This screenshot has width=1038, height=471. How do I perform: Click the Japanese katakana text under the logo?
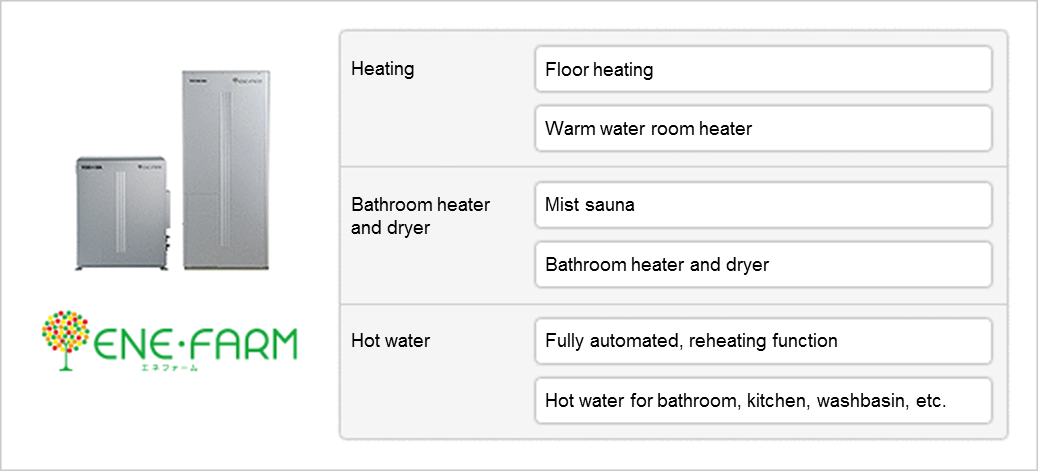tap(169, 368)
